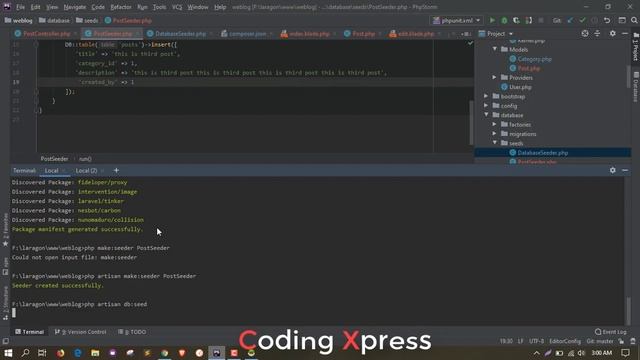Commit changes with the green checkmark
Viewport: 640px width, 360px height.
[582, 20]
